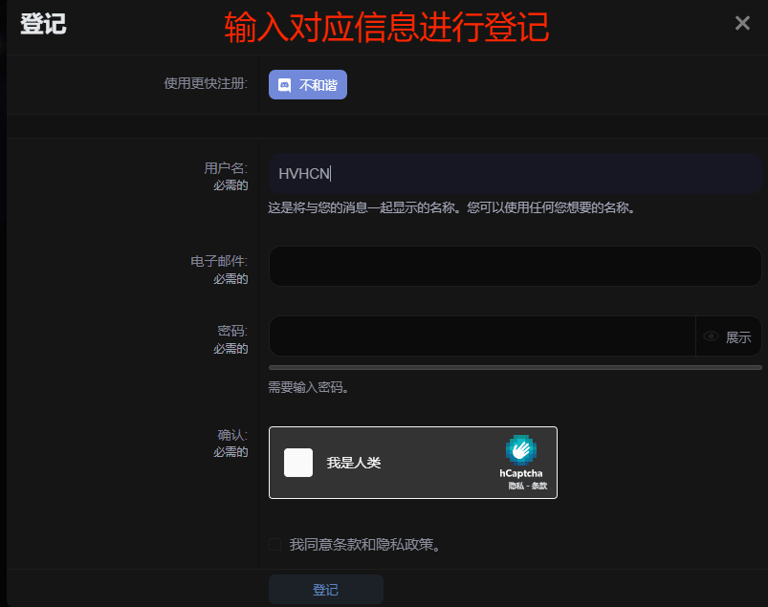Click into the 用户名 field containing HVHCN

515,173
